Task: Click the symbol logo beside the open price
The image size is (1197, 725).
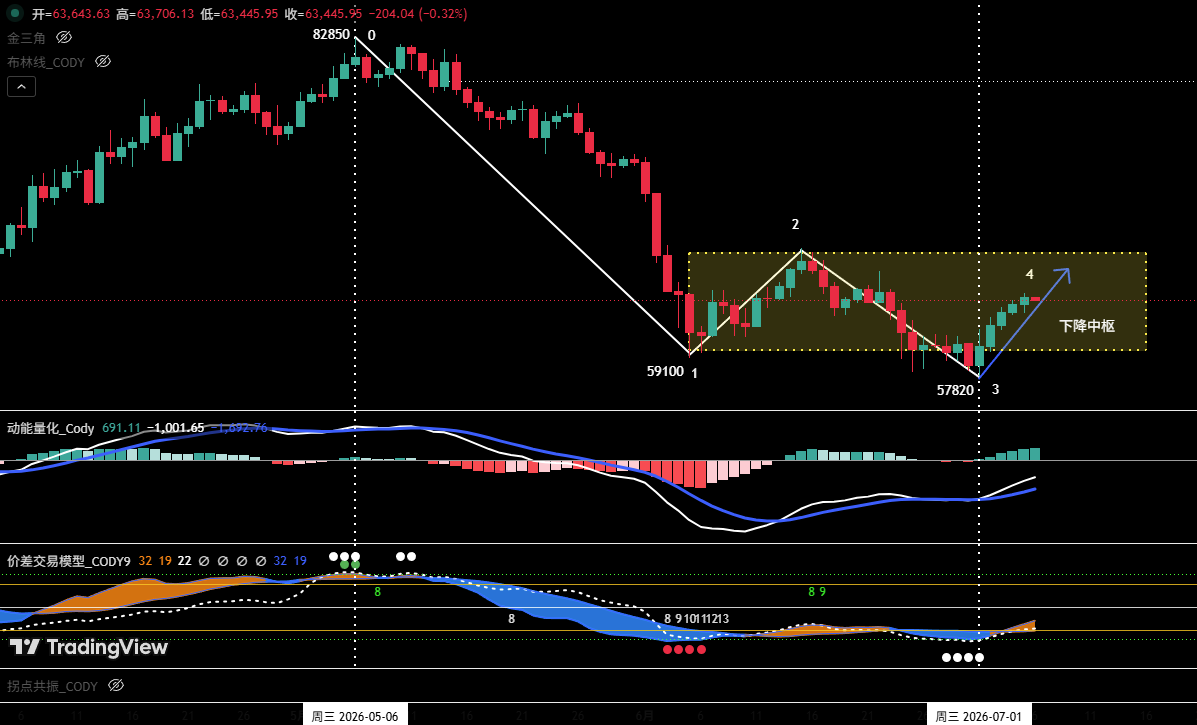Action: 14,13
